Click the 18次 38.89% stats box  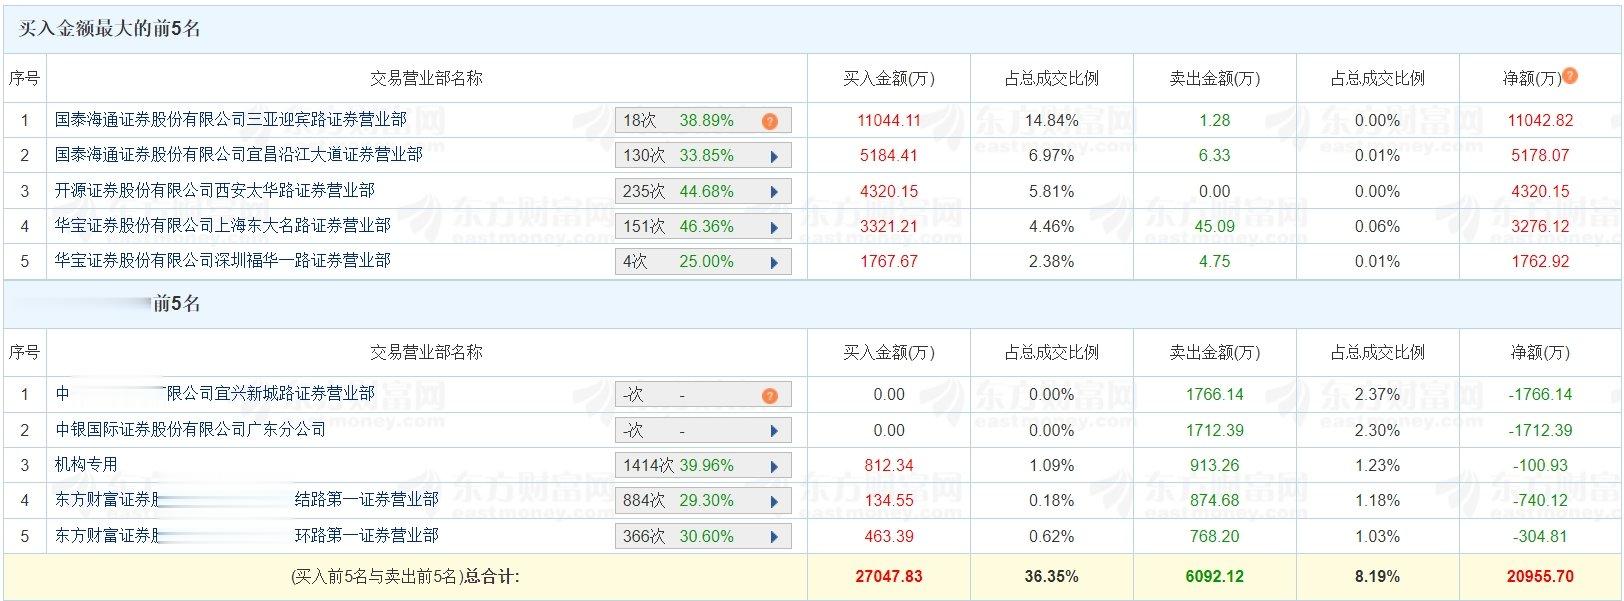point(703,120)
